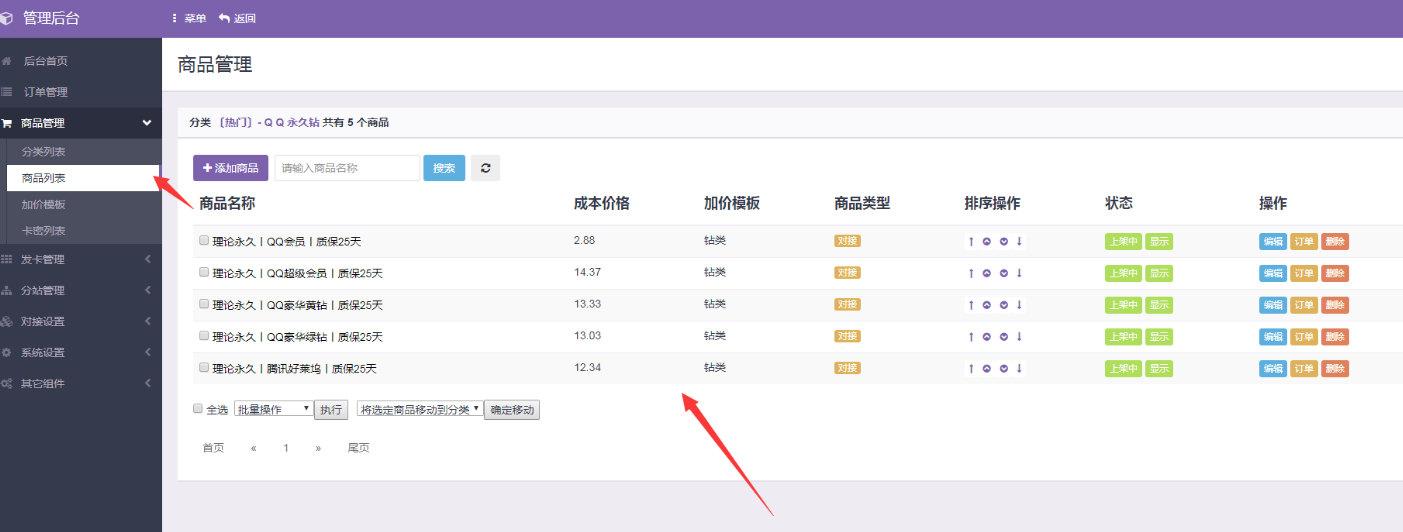Click the 返回 back arrow in top bar

(x=237, y=18)
